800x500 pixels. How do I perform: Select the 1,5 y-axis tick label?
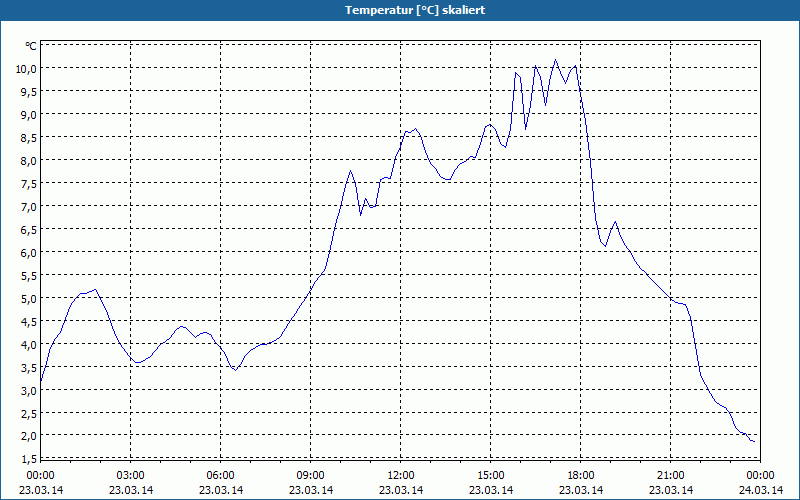(29, 459)
